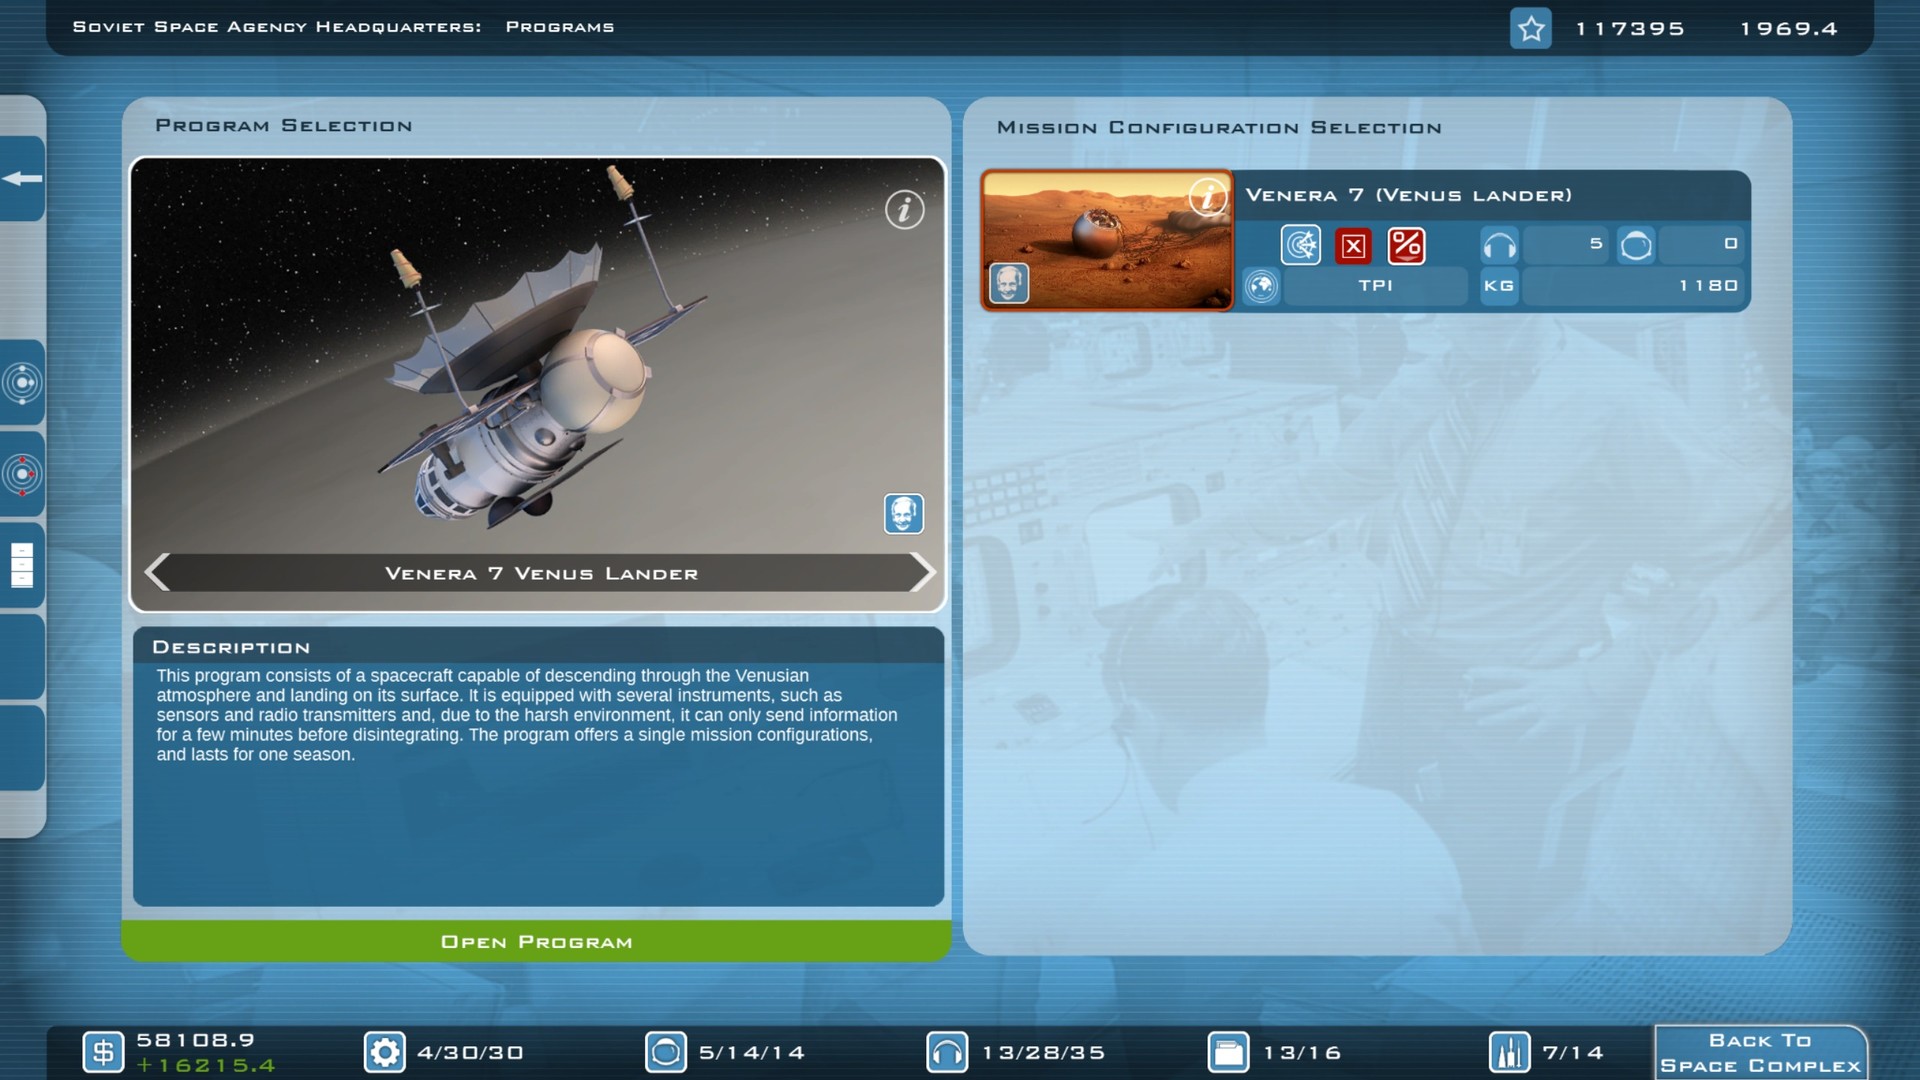Click the red percentage reliability icon
This screenshot has height=1080, width=1920.
point(1407,245)
